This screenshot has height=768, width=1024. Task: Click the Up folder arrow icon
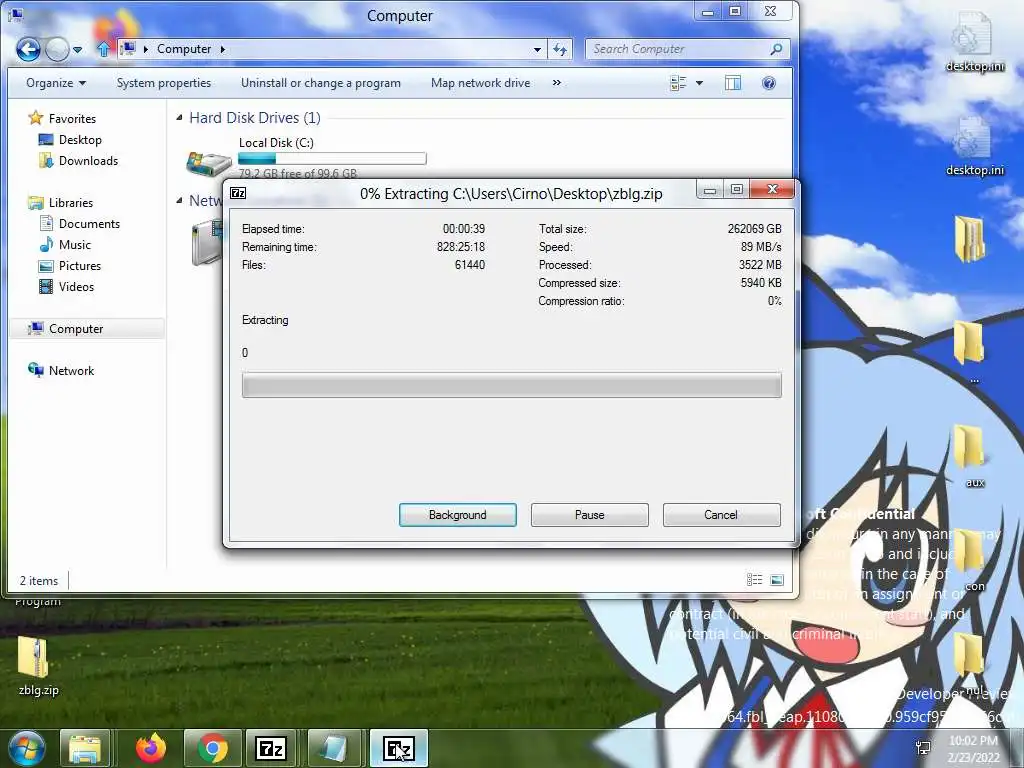[103, 49]
